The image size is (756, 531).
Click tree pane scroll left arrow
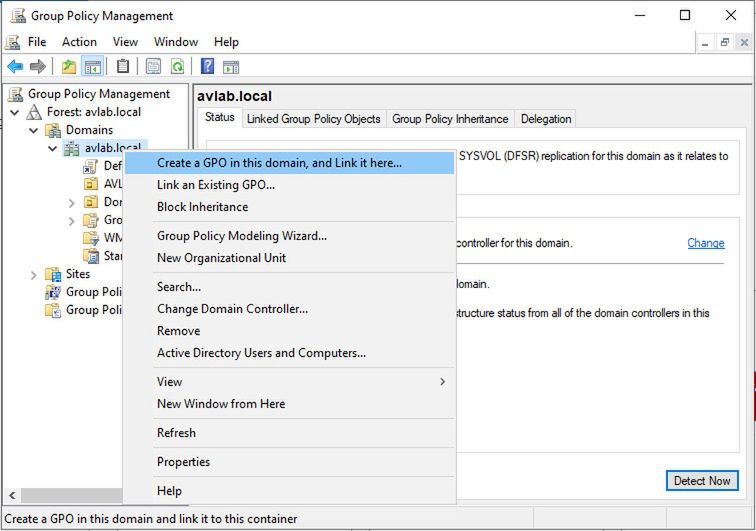tap(12, 495)
